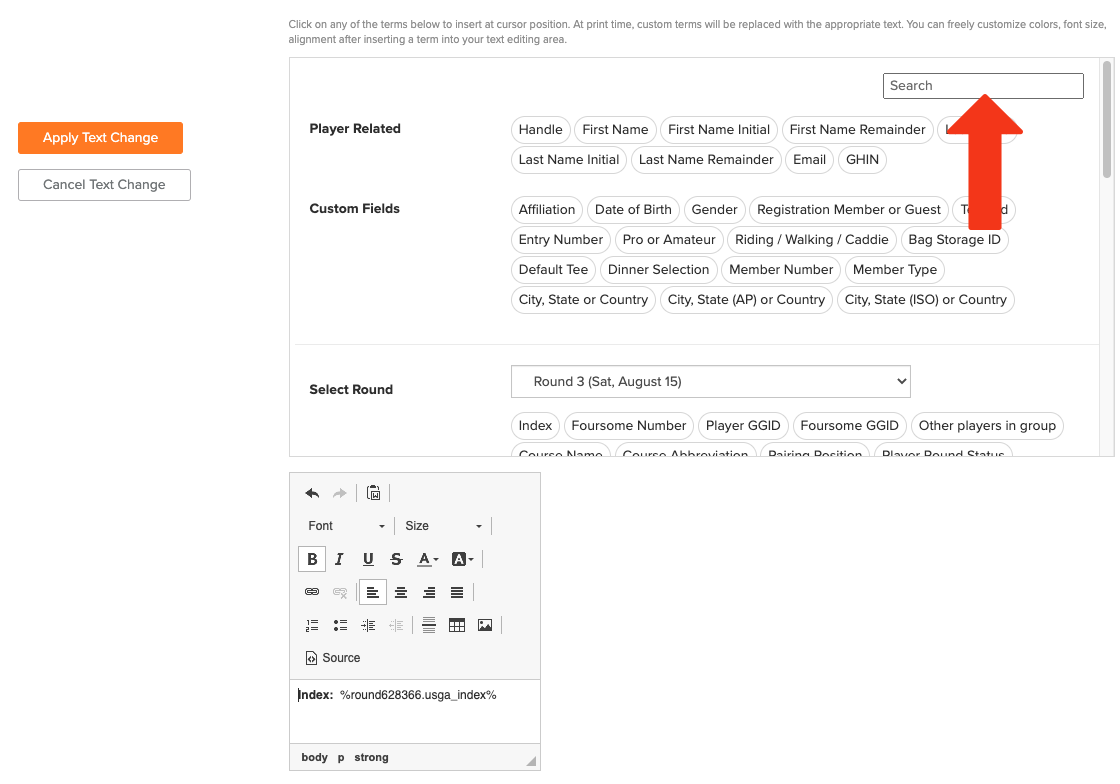Select justify alignment button
This screenshot has width=1120, height=784.
(x=457, y=592)
